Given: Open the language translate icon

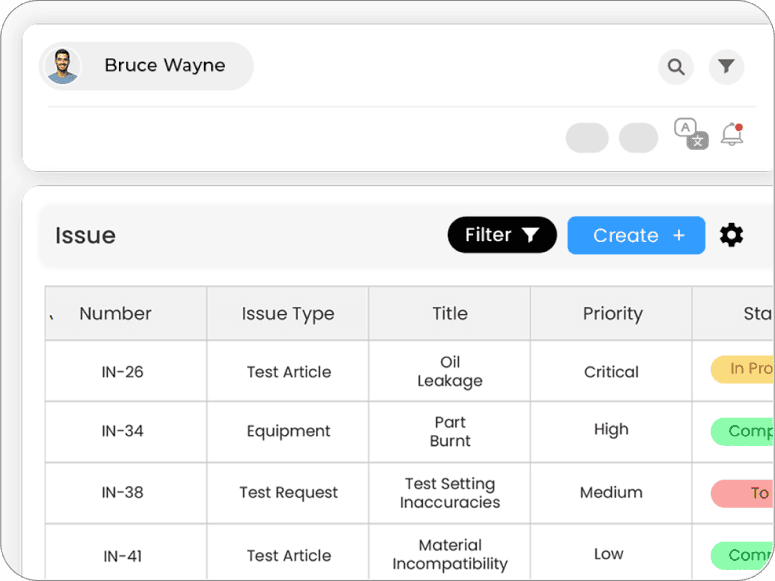Looking at the screenshot, I should click(x=691, y=134).
